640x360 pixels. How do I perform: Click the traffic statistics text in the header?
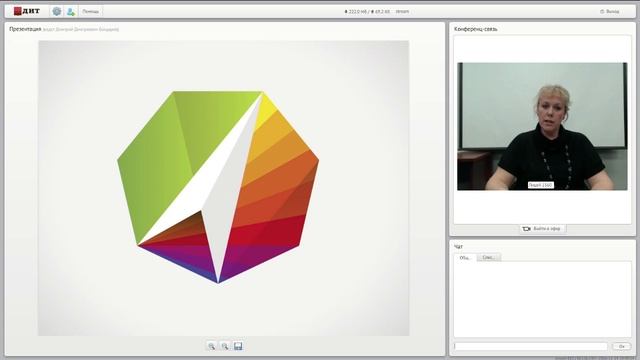(377, 11)
